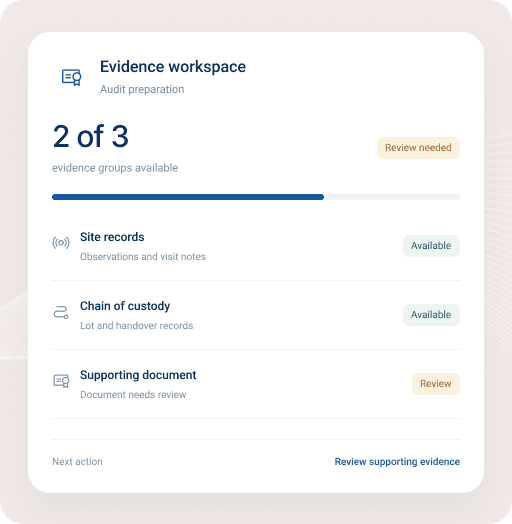
Task: Click the certificate icon beside Evidence workspace
Action: 72,77
